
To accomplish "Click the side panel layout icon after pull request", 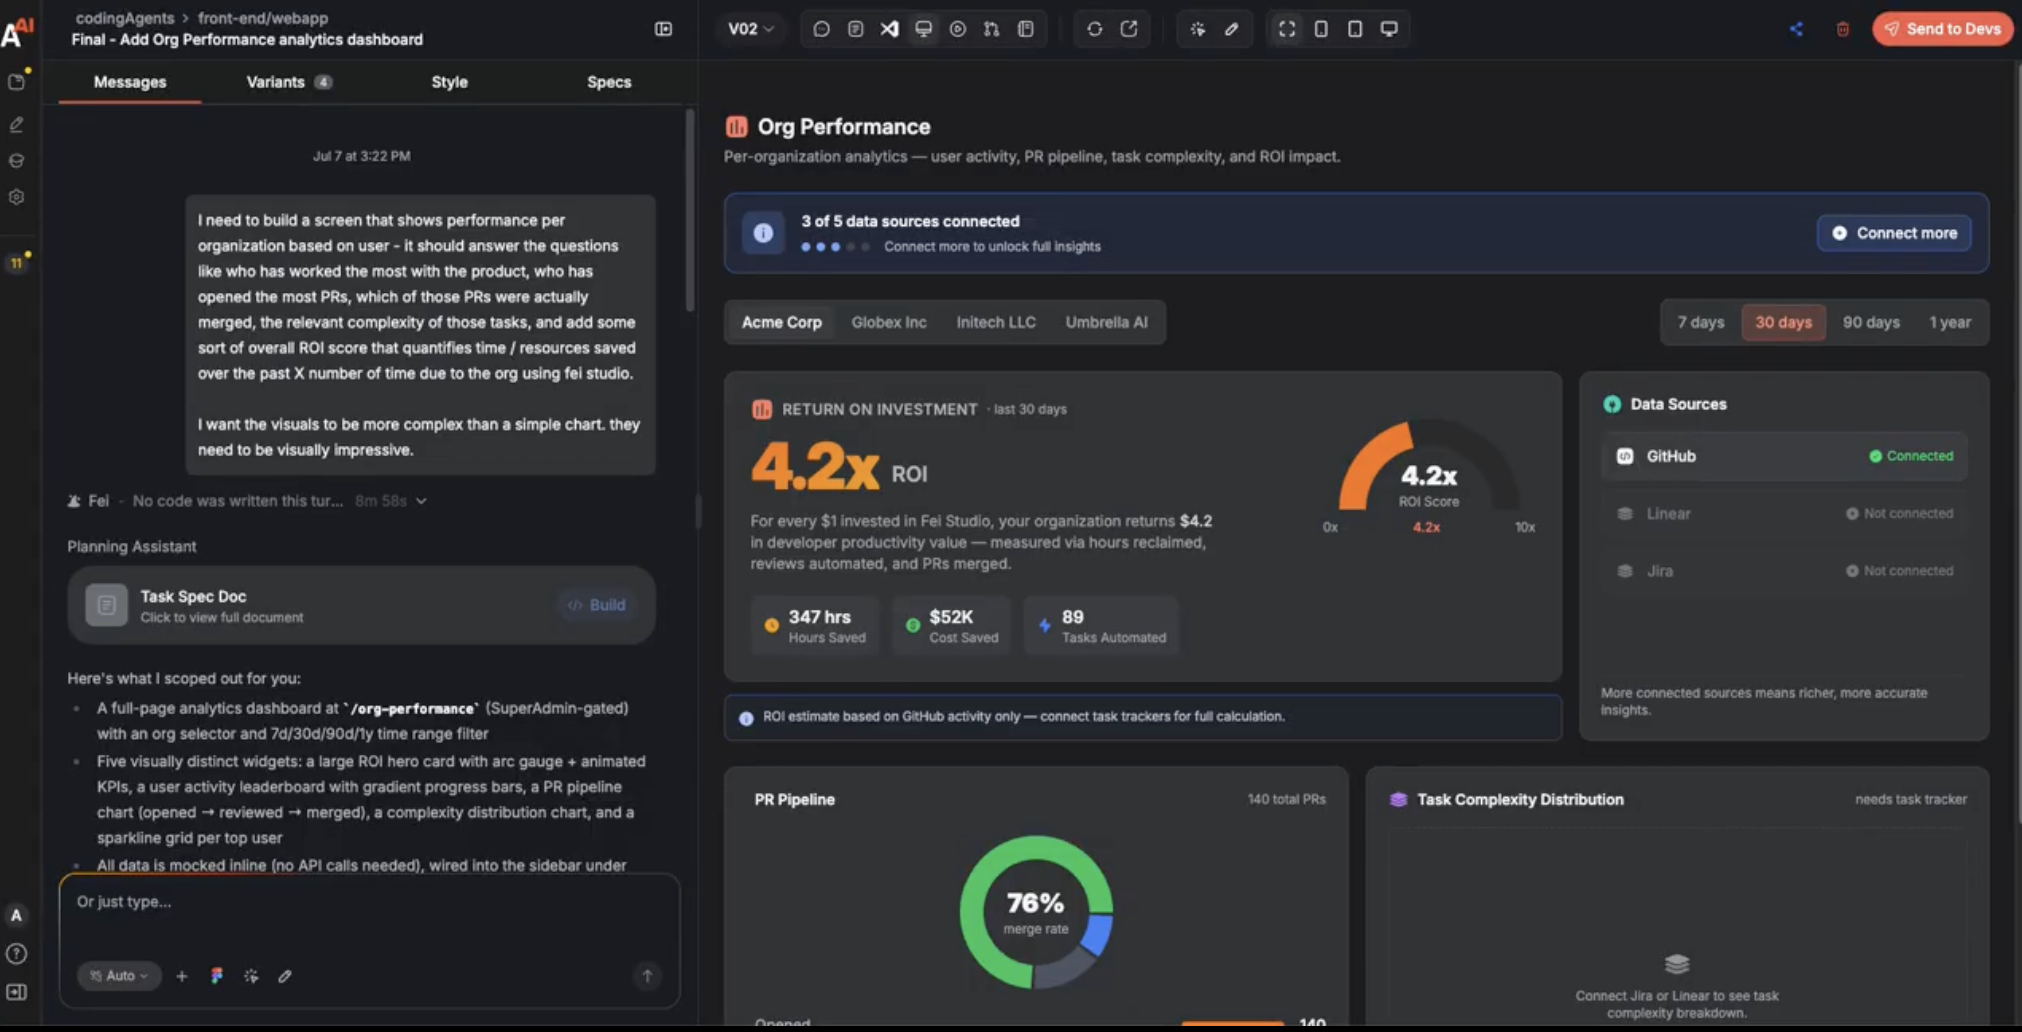I will (1025, 29).
